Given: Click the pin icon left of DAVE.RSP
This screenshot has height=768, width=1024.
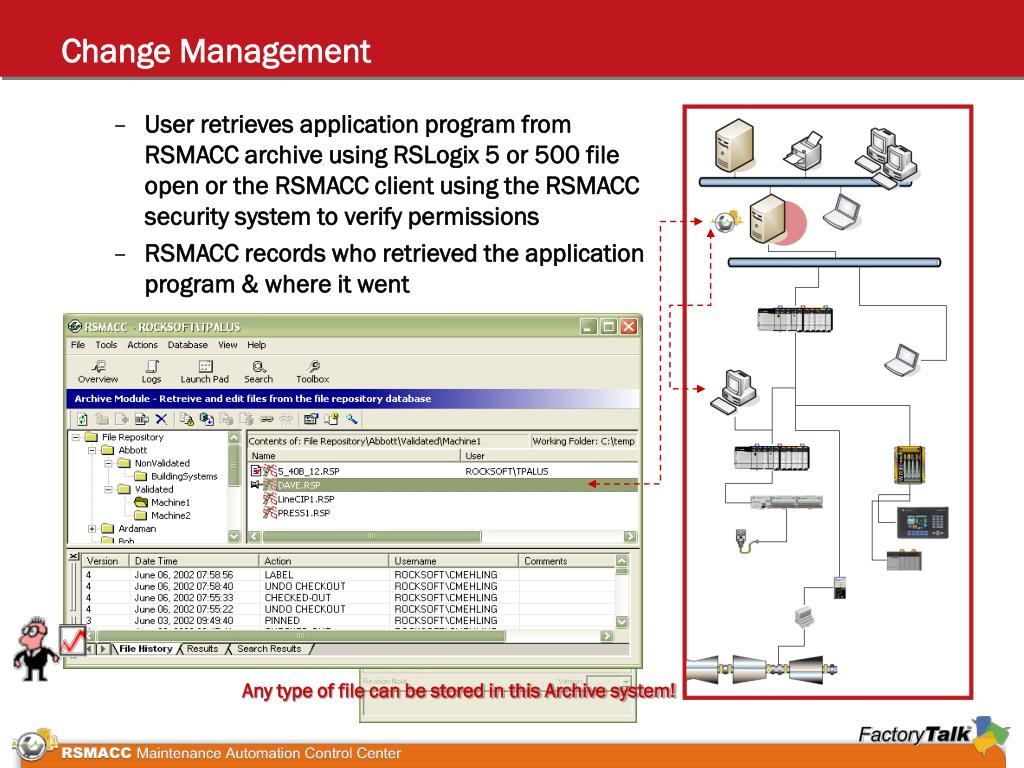Looking at the screenshot, I should pyautogui.click(x=256, y=485).
